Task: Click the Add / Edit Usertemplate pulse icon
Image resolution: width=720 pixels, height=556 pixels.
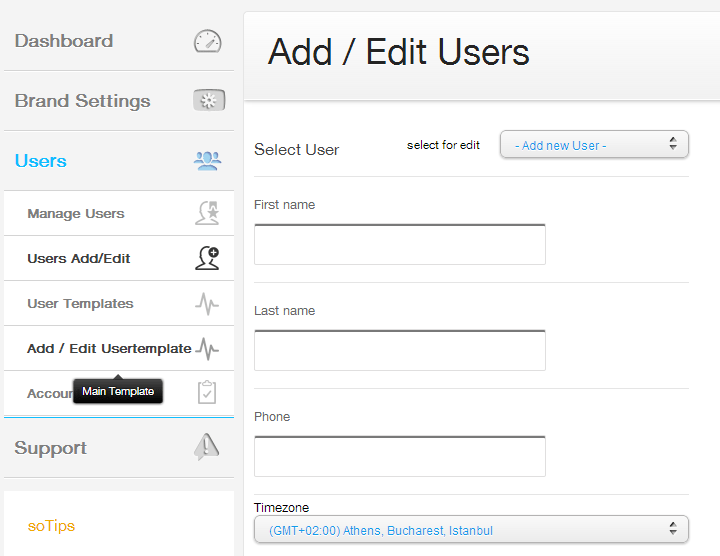Action: [x=208, y=349]
